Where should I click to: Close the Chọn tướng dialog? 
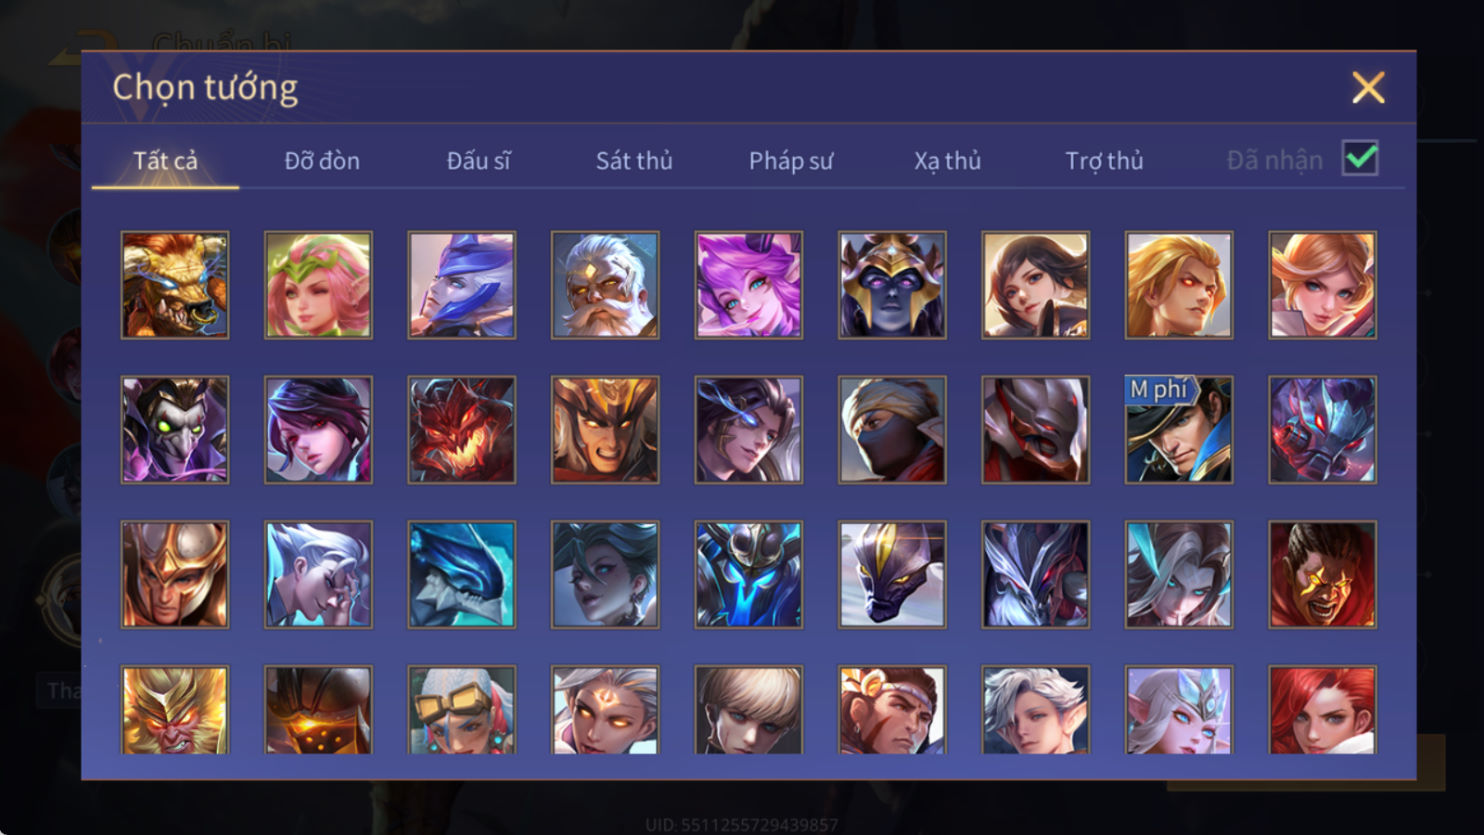click(1368, 88)
